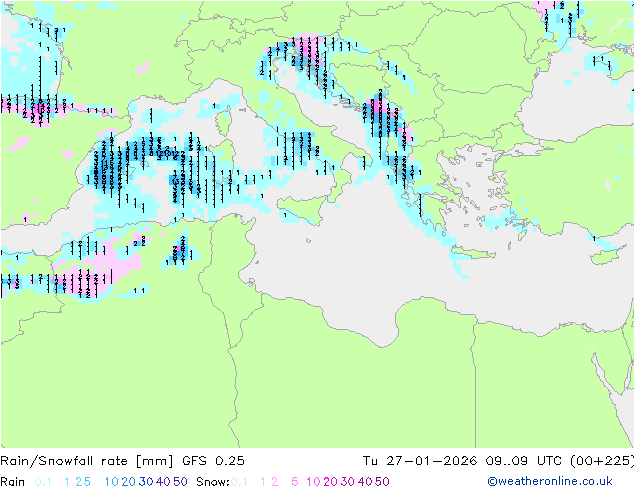Click the Rain legend 0.1 value

point(43,482)
